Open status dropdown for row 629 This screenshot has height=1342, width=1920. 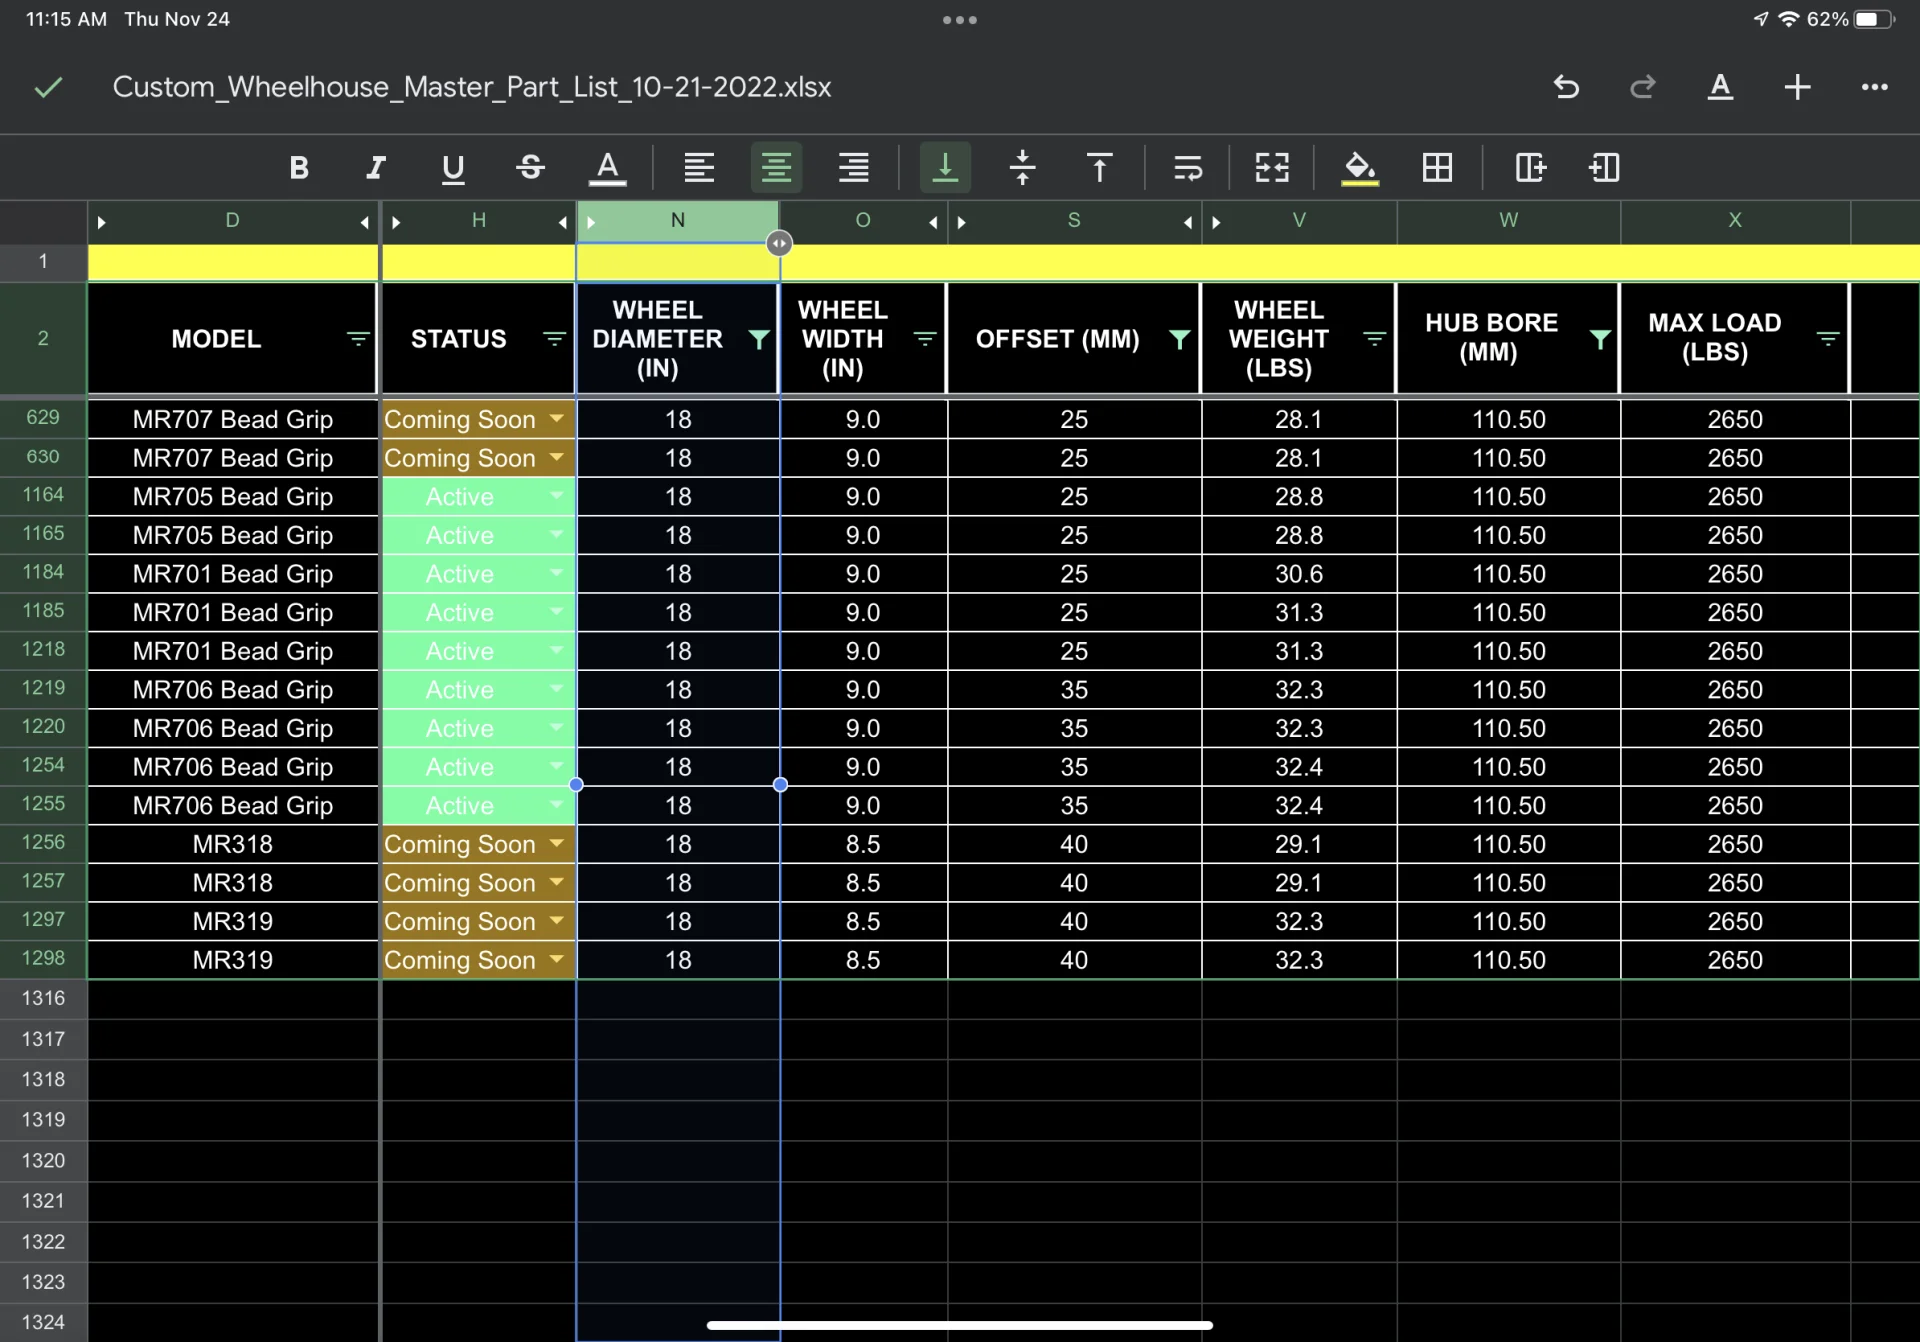click(557, 419)
